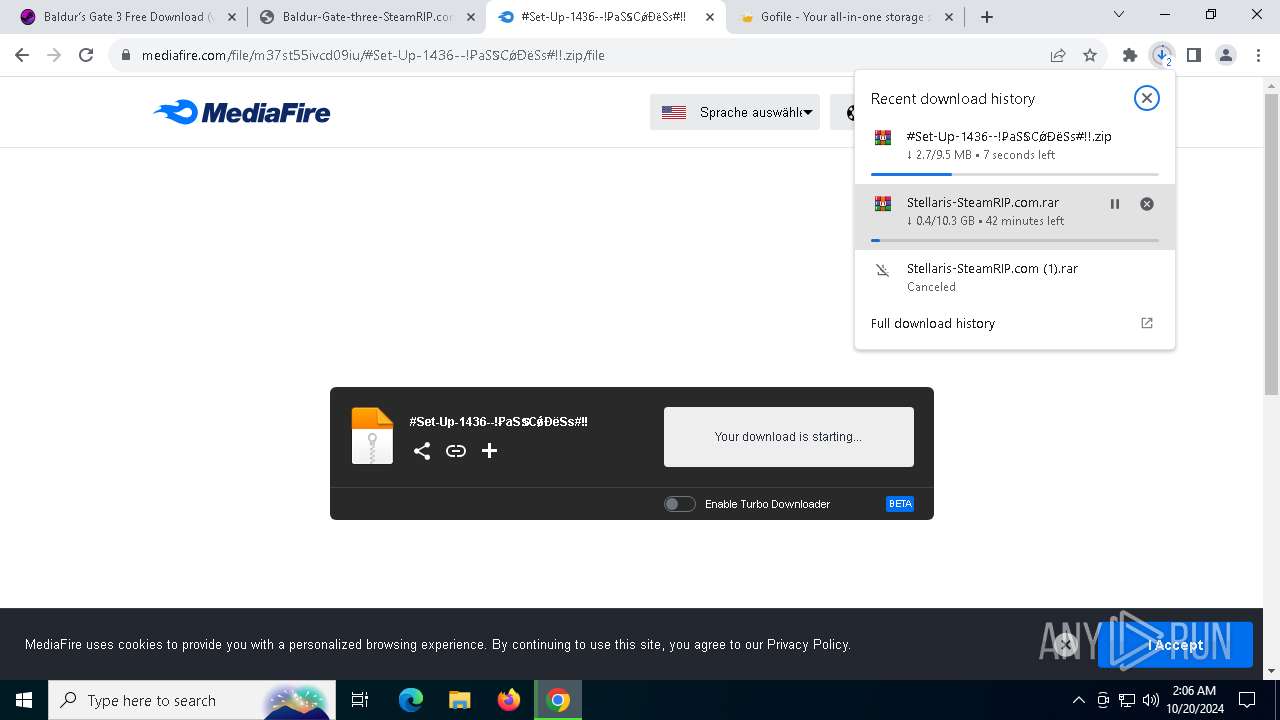This screenshot has height=720, width=1280.
Task: Show hidden system tray icons
Action: pyautogui.click(x=1078, y=700)
